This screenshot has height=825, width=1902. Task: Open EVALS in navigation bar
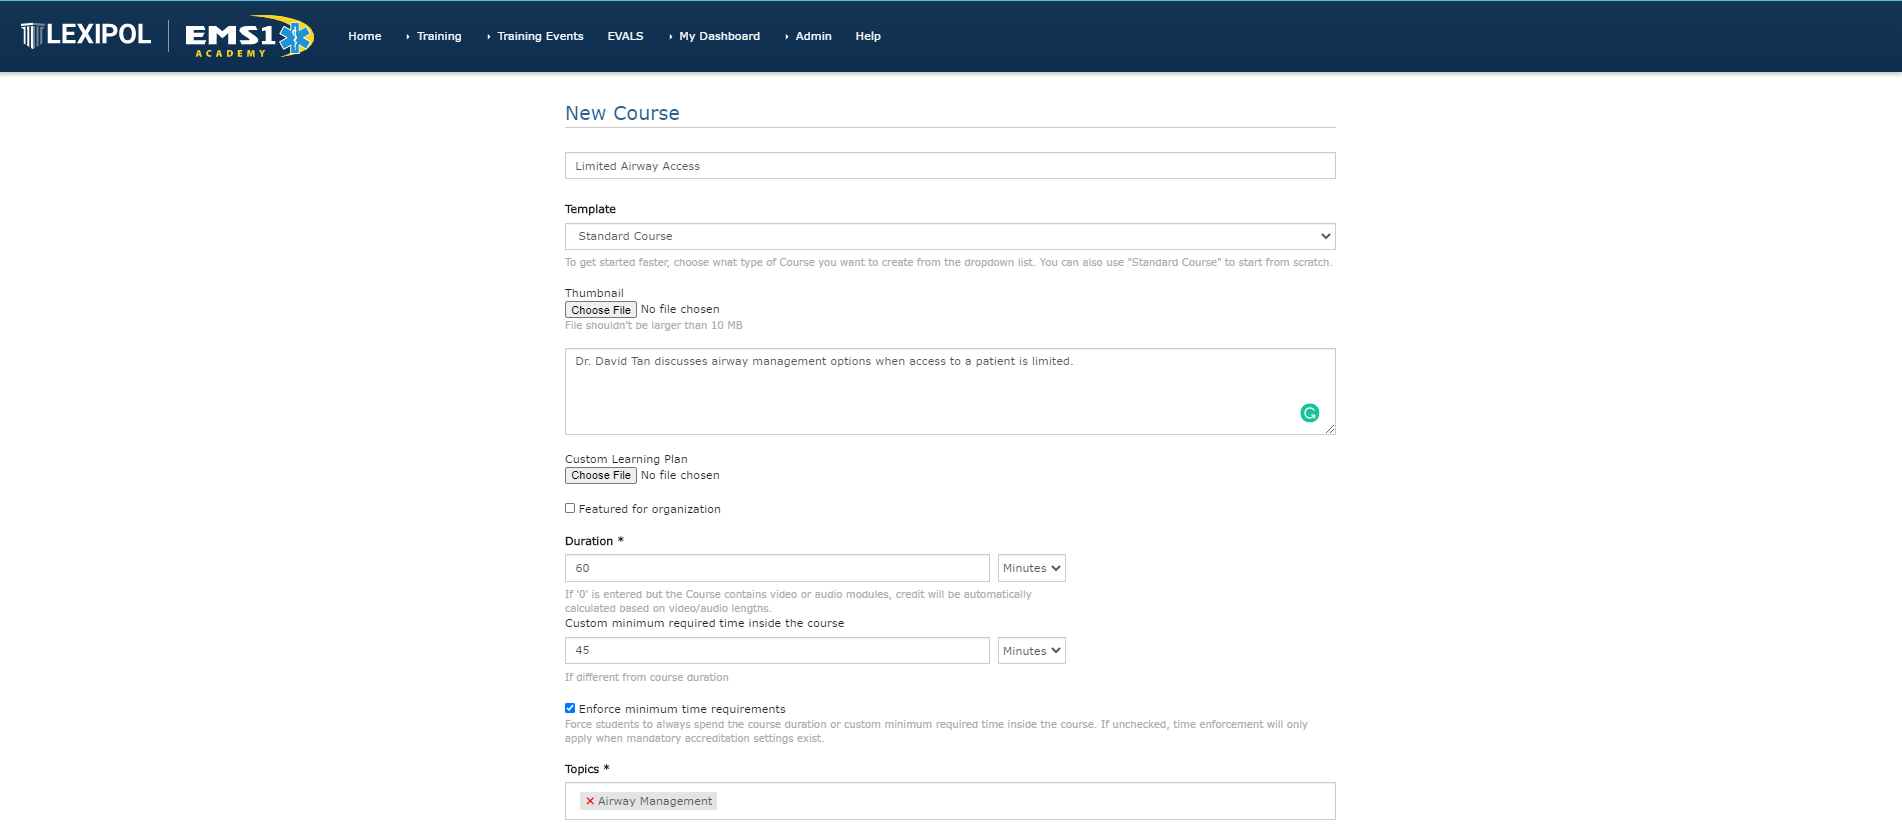pyautogui.click(x=625, y=36)
